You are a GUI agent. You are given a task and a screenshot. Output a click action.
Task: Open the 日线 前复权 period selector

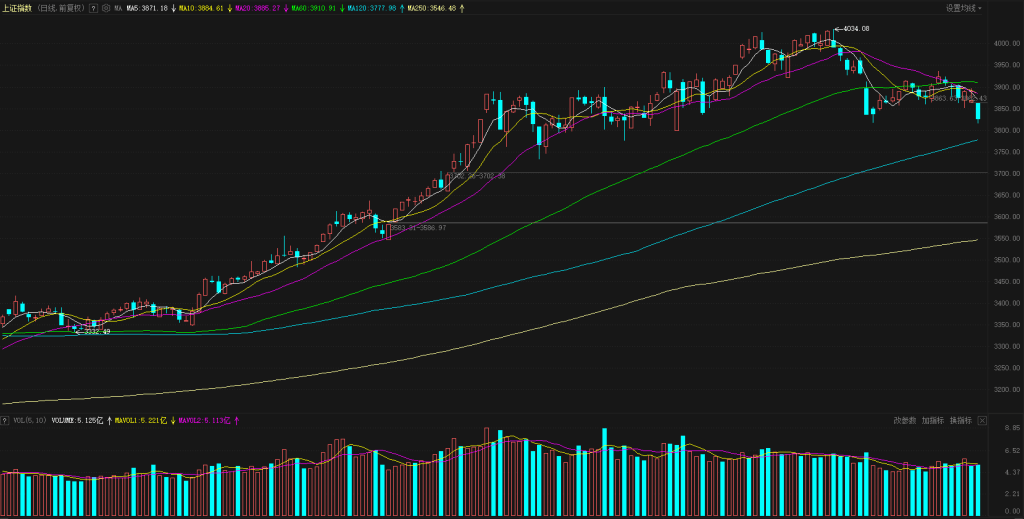[60, 8]
